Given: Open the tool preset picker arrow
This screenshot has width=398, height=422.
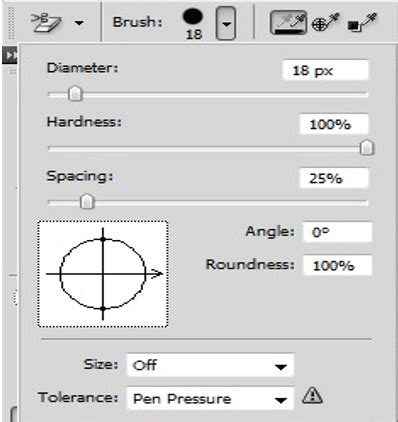Looking at the screenshot, I should [79, 23].
